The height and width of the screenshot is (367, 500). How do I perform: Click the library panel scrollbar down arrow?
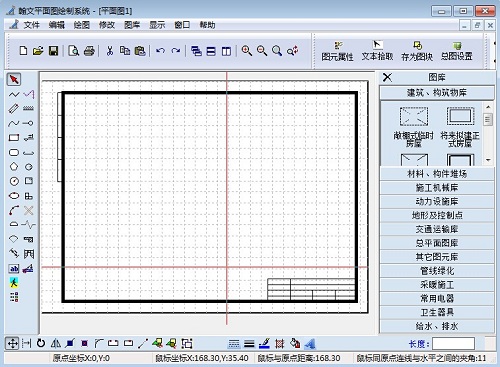click(488, 160)
